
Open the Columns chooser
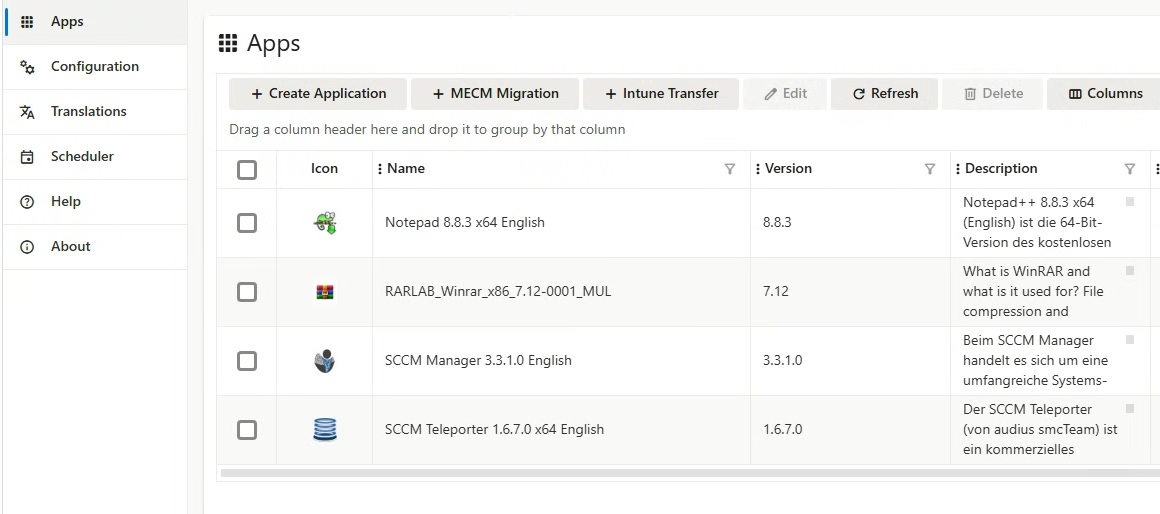pos(1105,94)
